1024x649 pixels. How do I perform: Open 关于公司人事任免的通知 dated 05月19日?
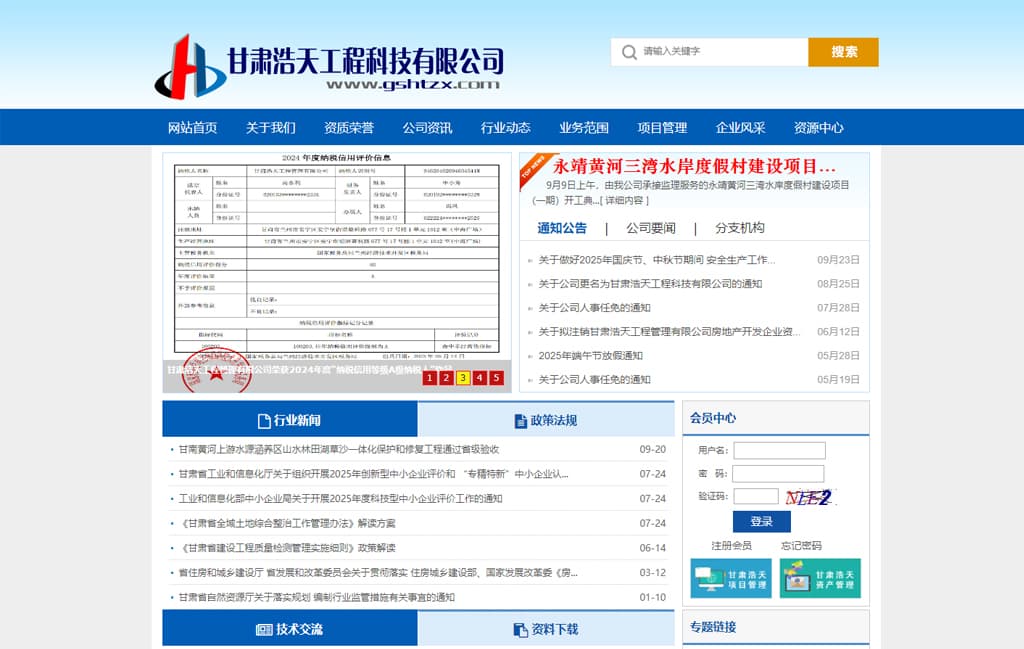tap(594, 379)
